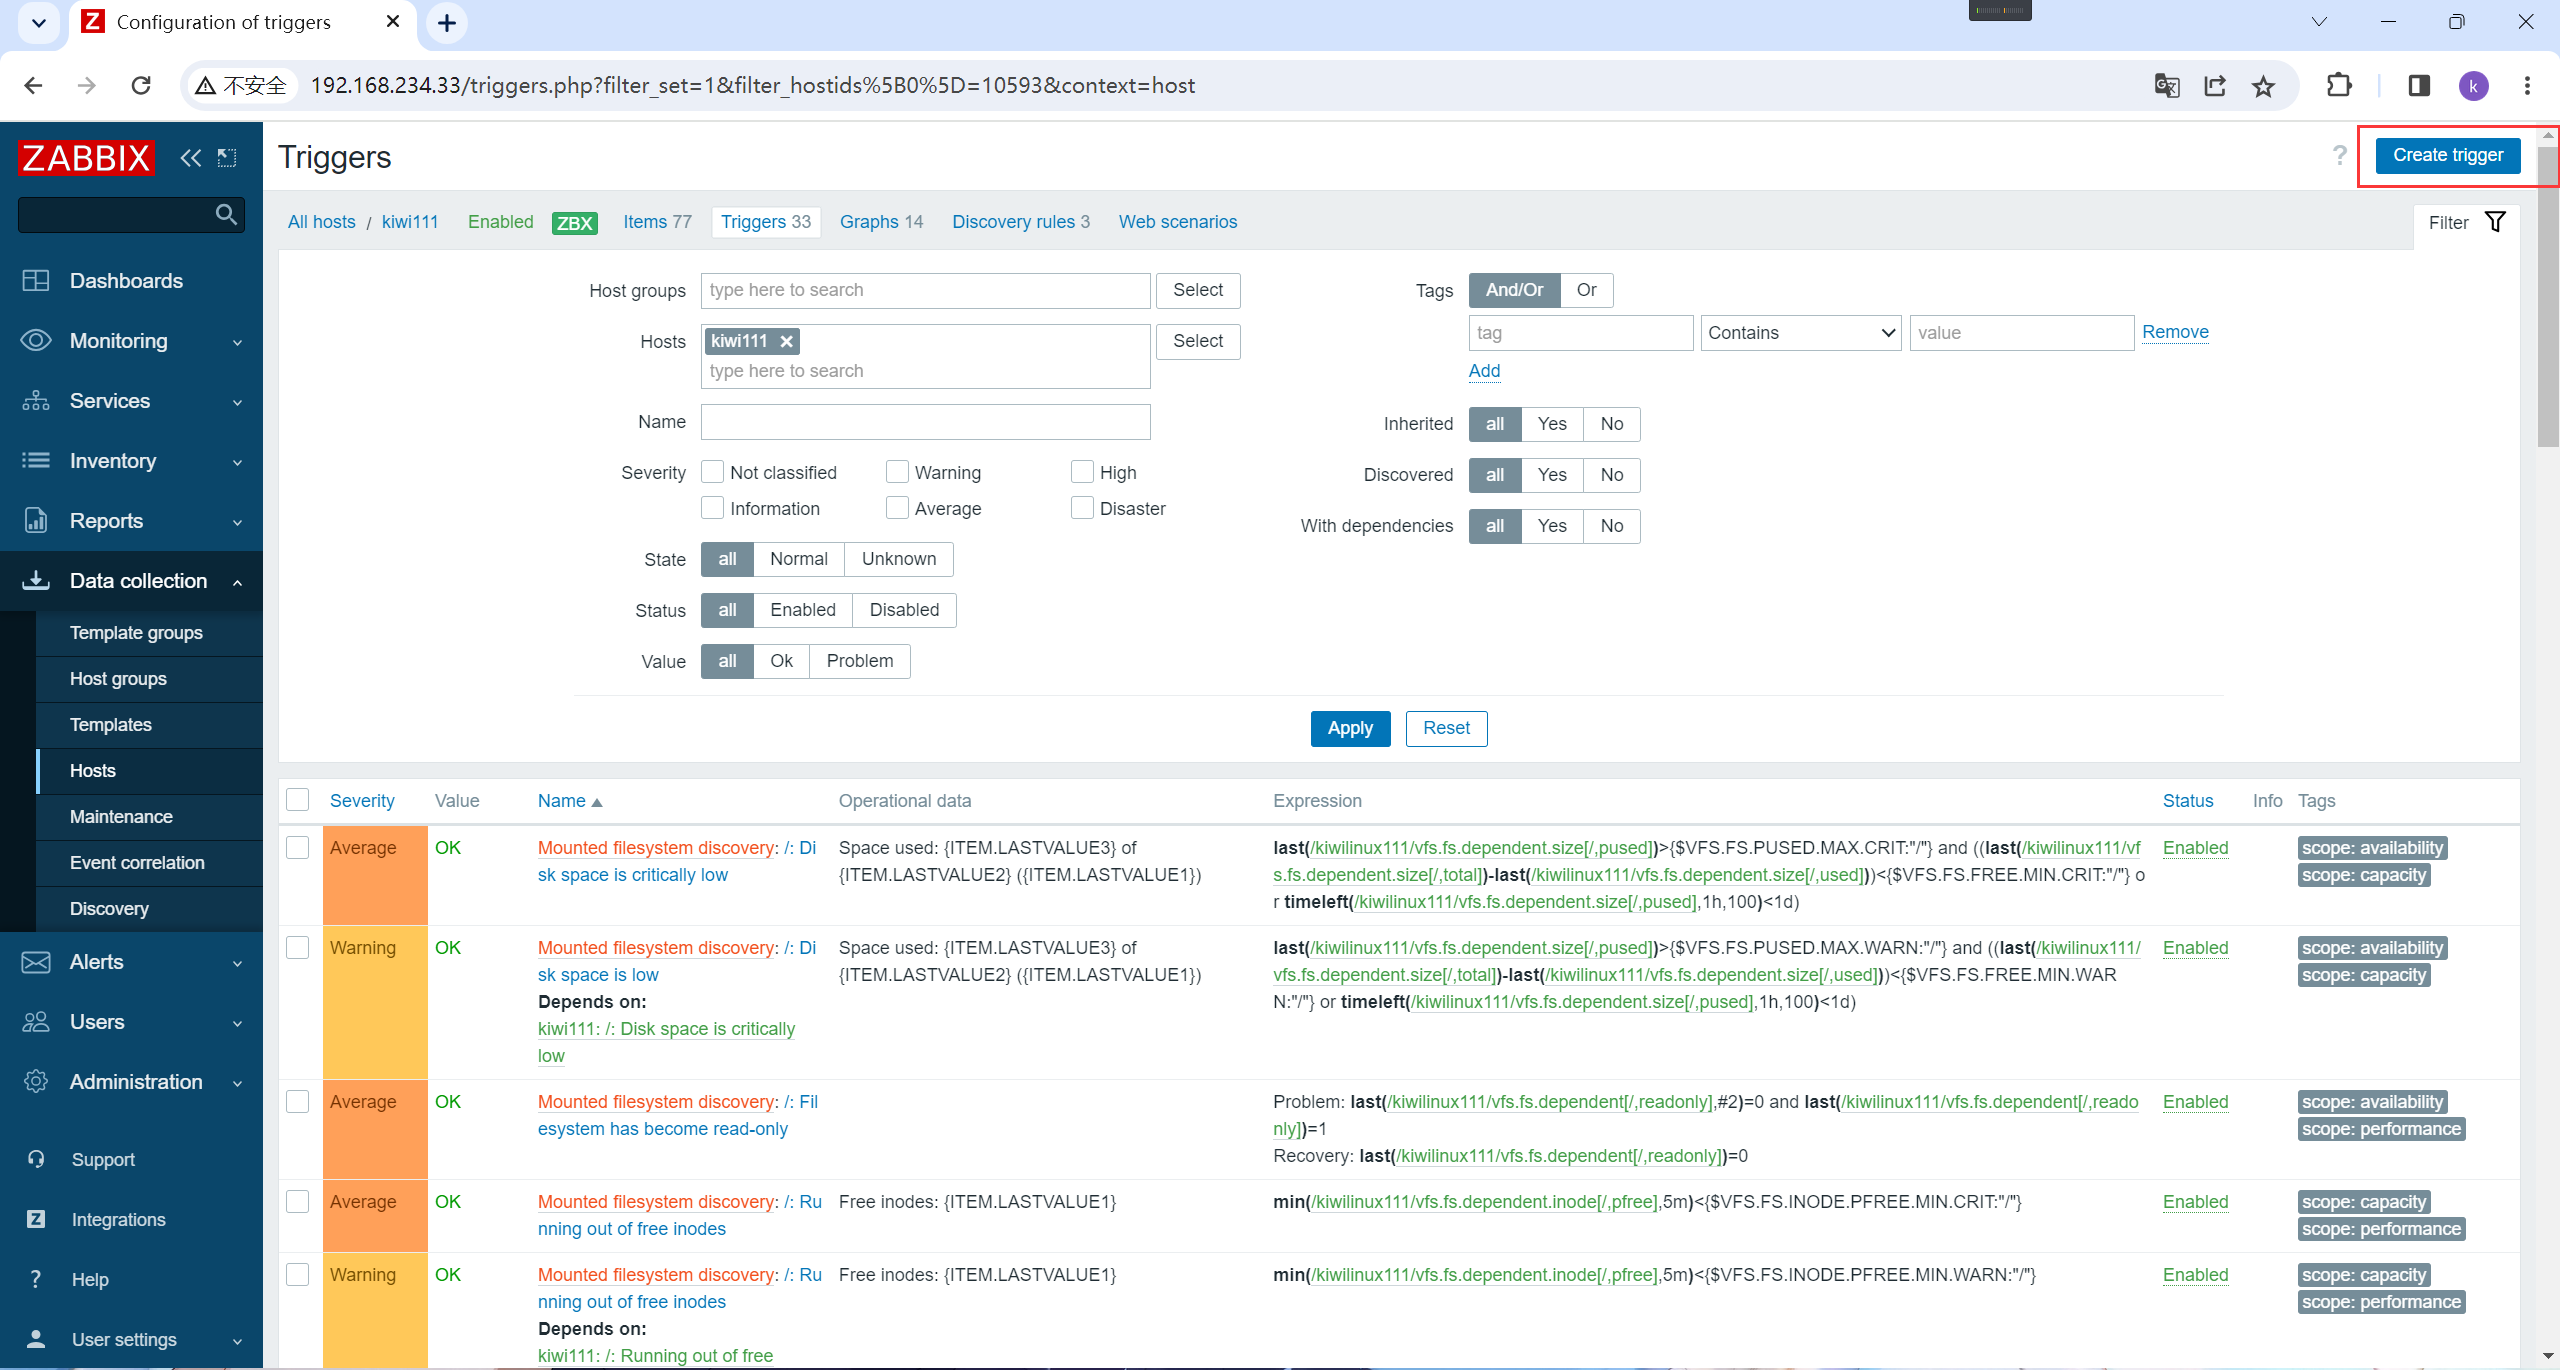Click the Alerts envelope icon
The height and width of the screenshot is (1370, 2560).
[36, 962]
